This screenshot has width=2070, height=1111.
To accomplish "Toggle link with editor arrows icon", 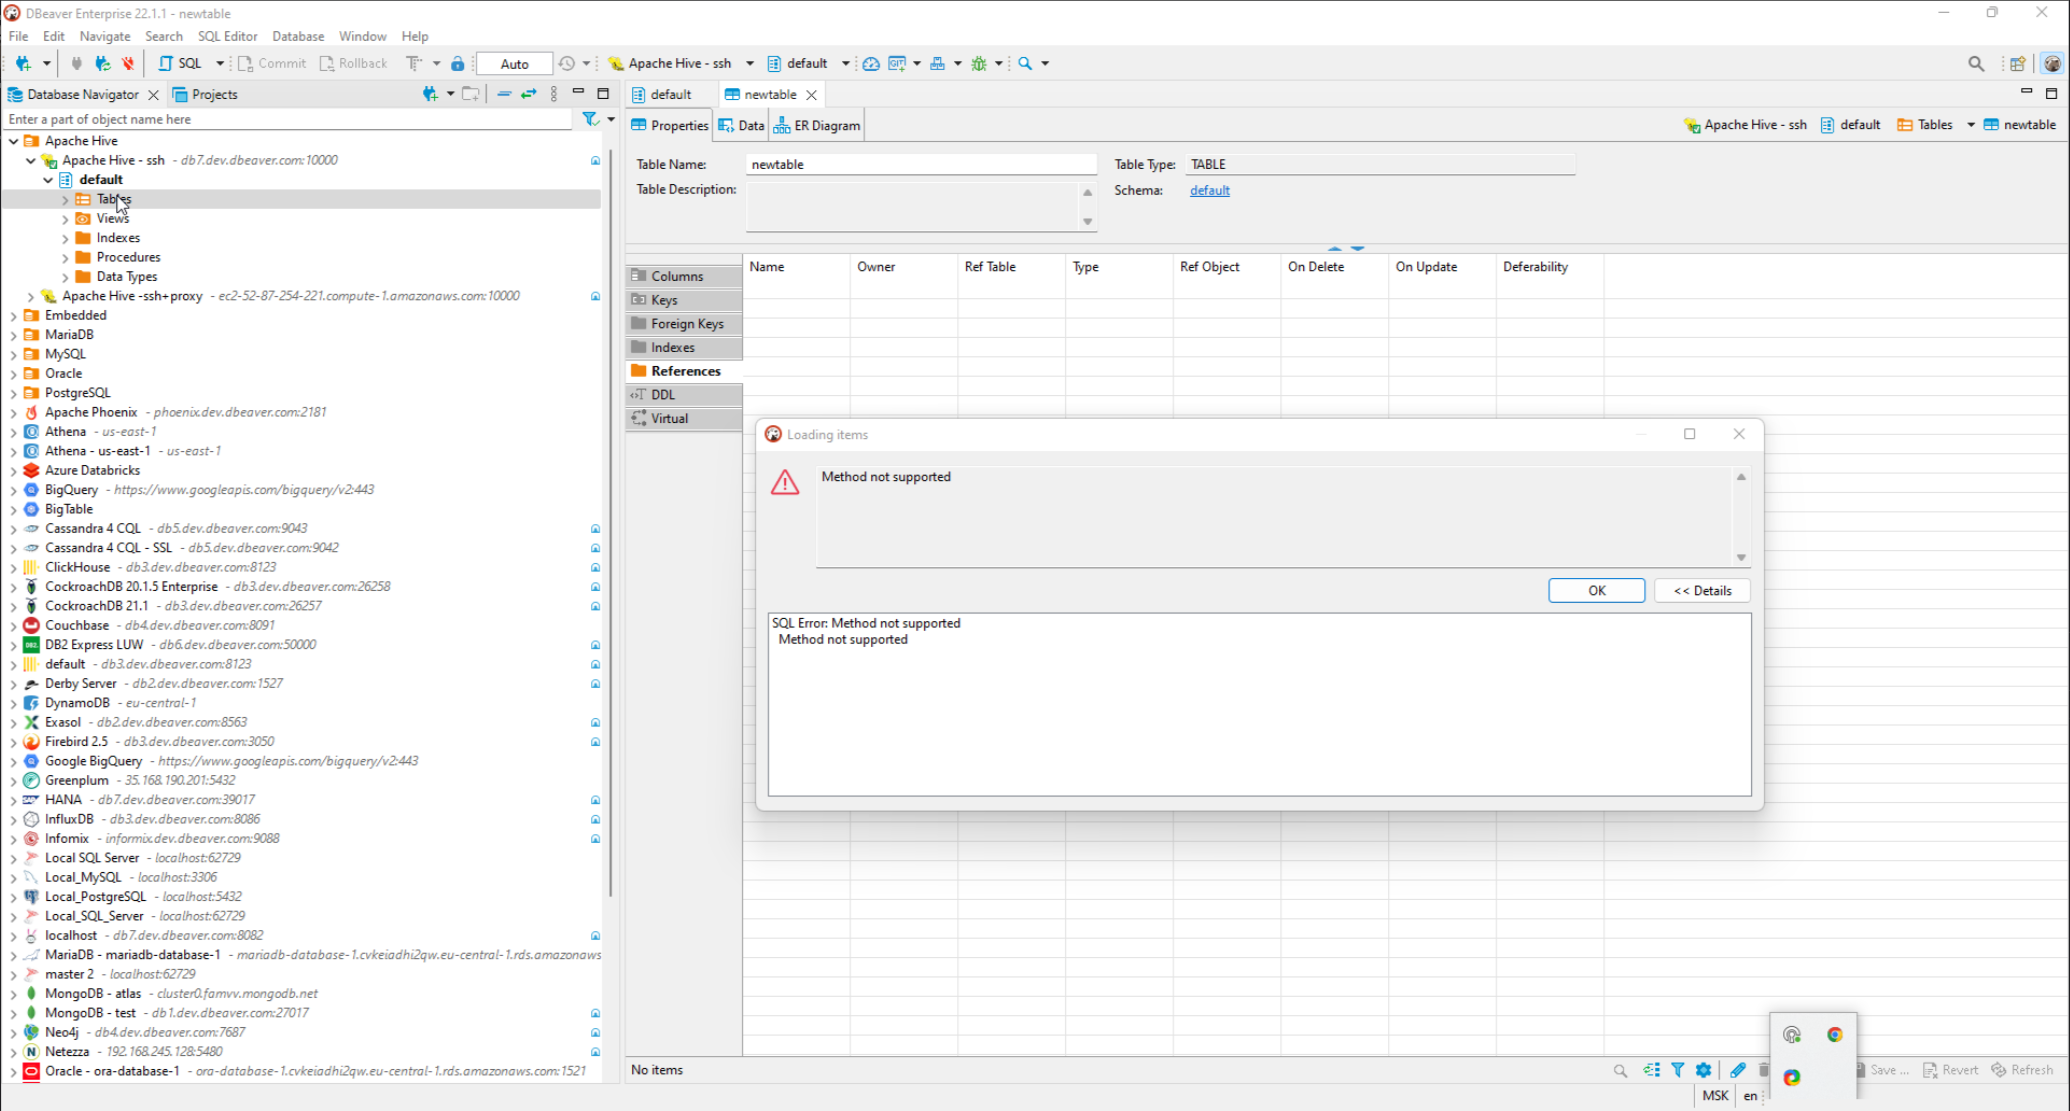I will (528, 94).
